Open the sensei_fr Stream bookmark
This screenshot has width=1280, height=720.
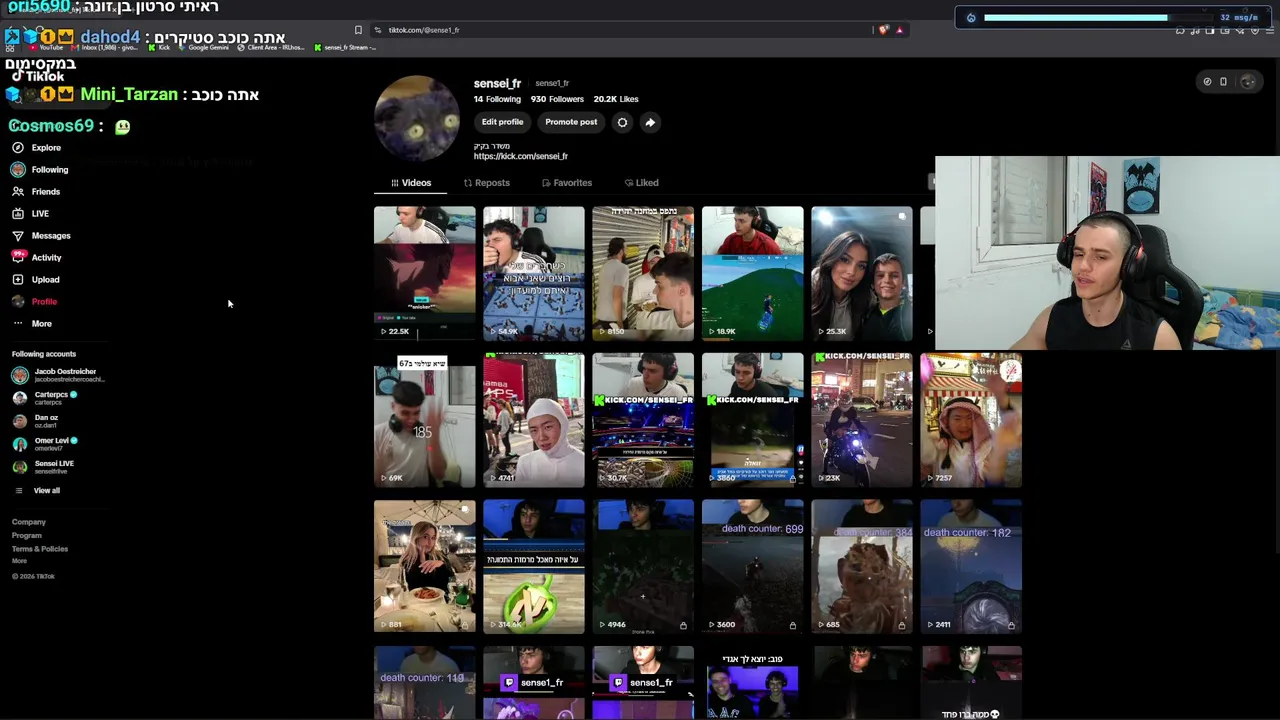[345, 47]
